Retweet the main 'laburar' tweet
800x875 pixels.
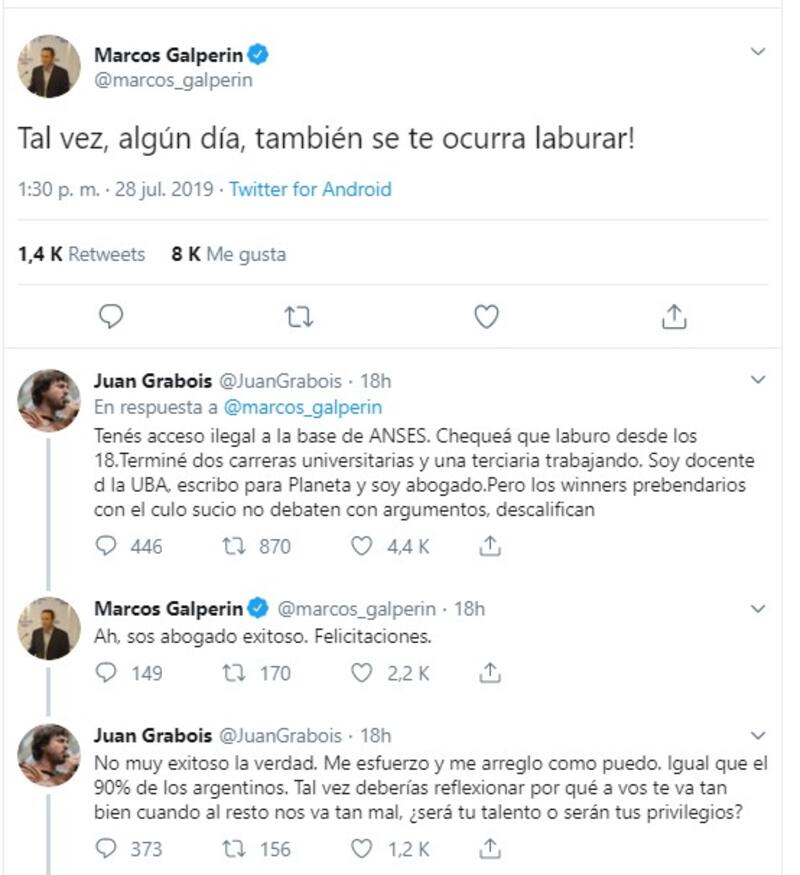click(298, 317)
